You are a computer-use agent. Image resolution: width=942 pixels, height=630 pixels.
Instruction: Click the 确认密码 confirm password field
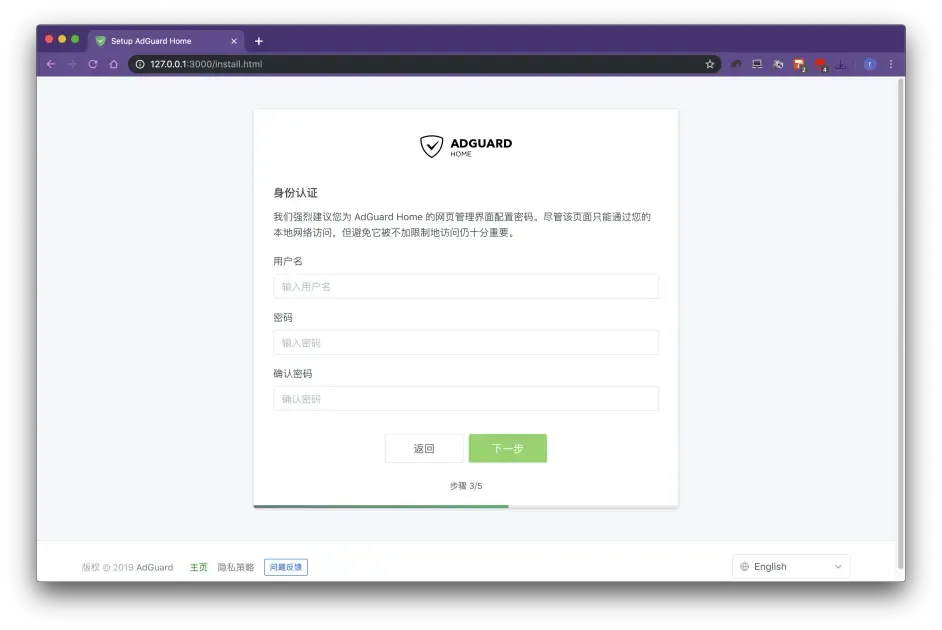click(466, 399)
